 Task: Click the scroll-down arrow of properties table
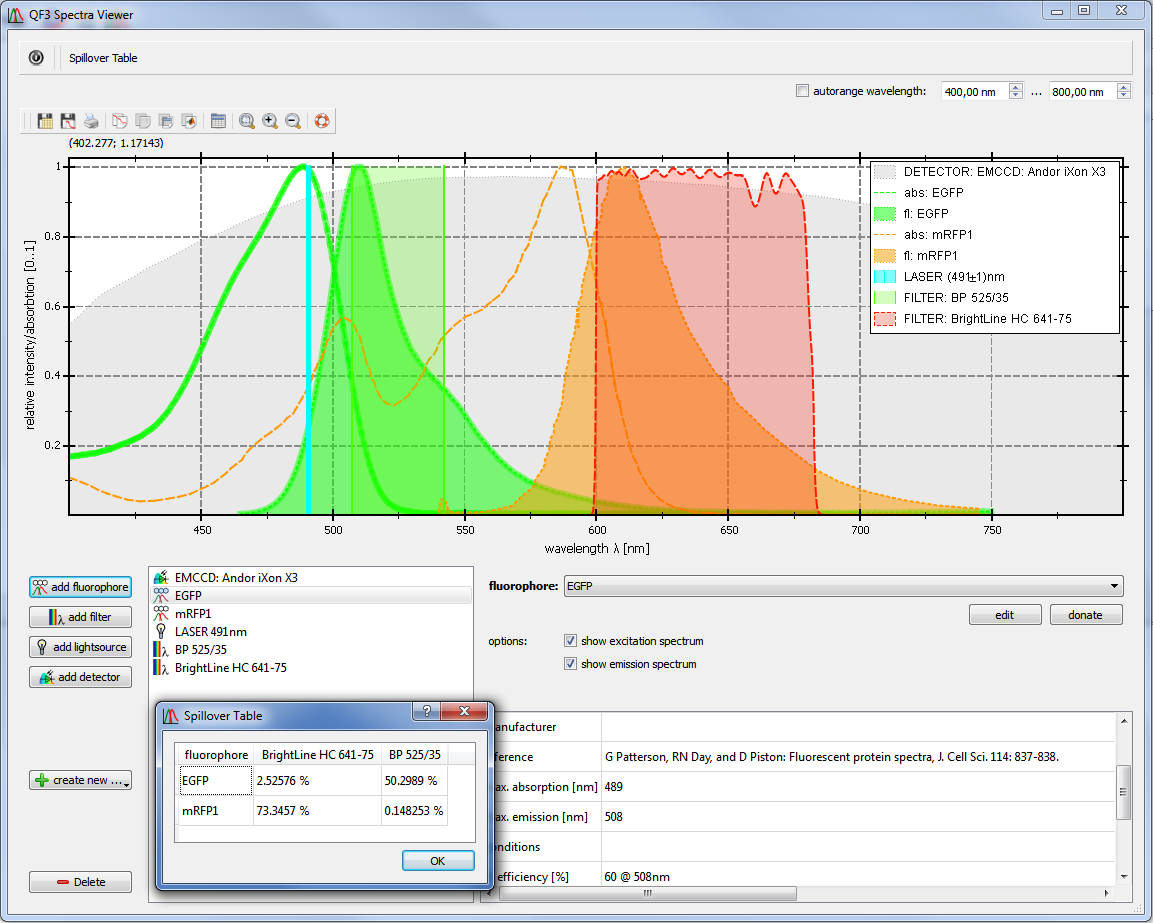(x=1124, y=877)
